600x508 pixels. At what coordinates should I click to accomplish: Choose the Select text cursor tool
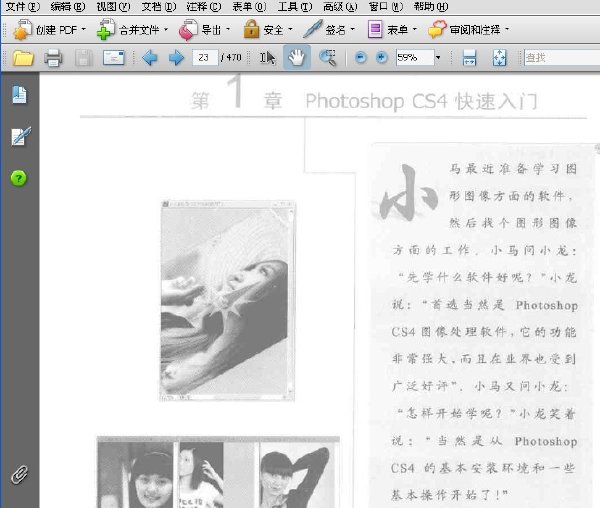click(x=267, y=58)
